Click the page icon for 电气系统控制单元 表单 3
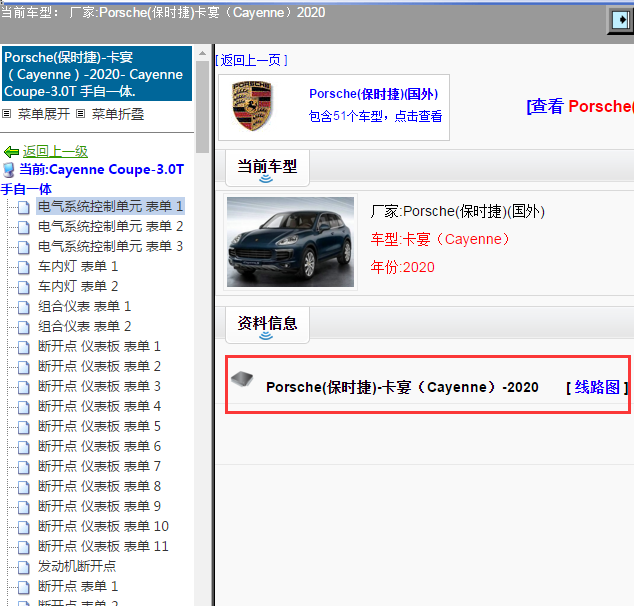The image size is (634, 606). [x=23, y=247]
